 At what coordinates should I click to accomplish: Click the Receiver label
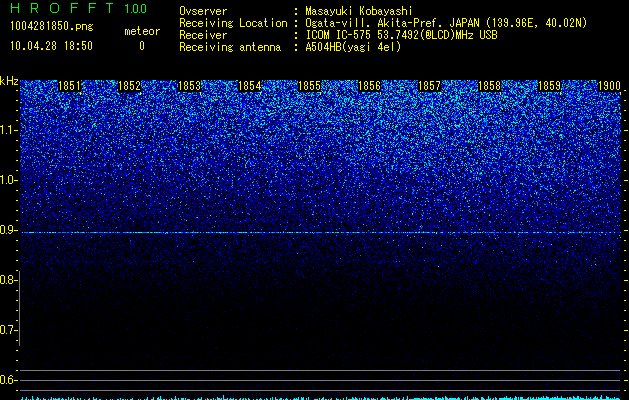(x=203, y=35)
